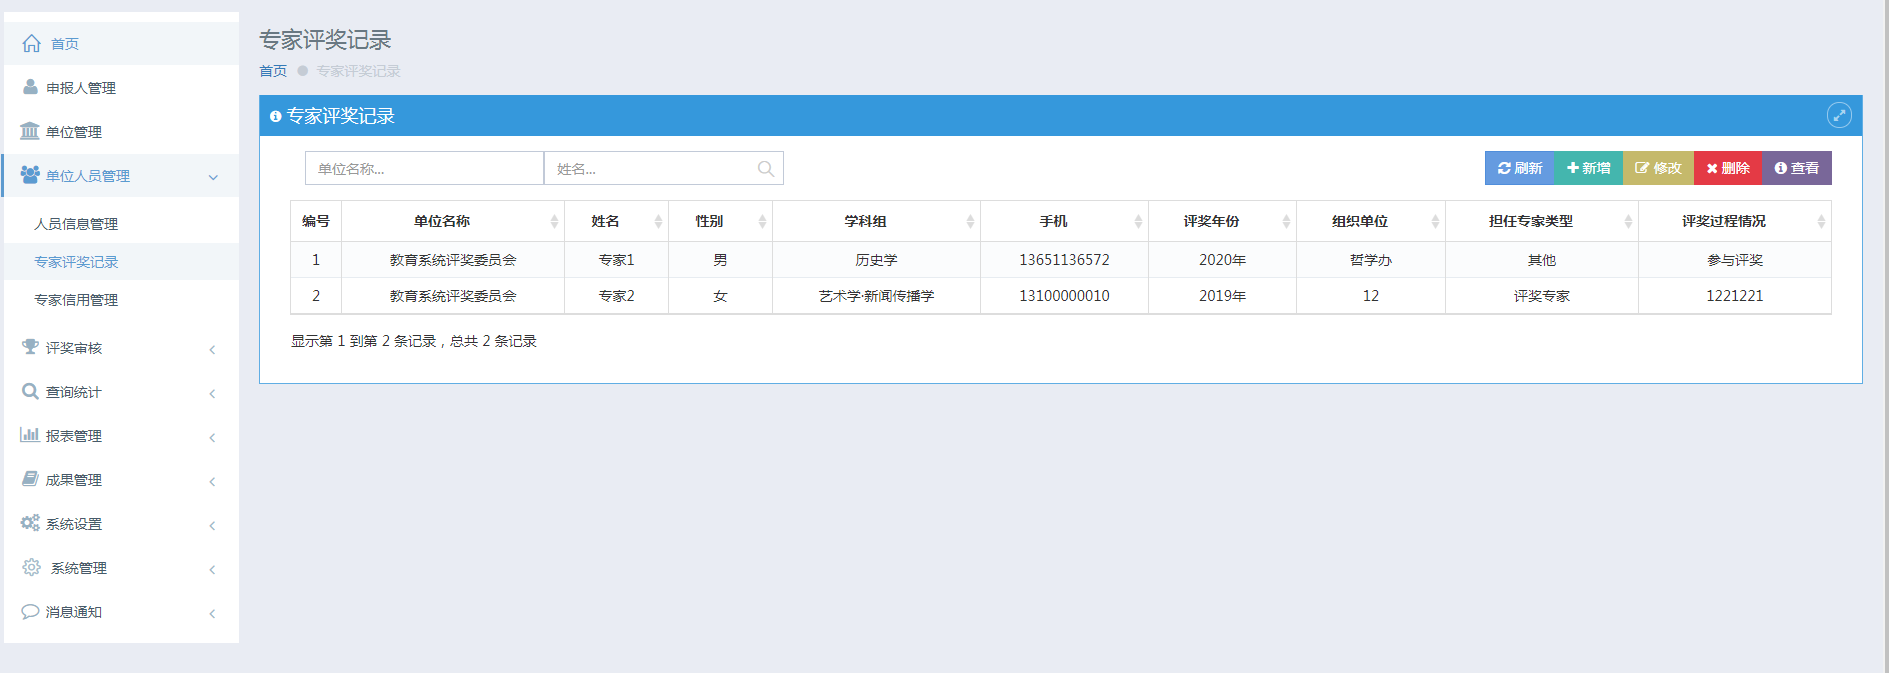This screenshot has height=673, width=1889.
Task: Click the red 删除 delete button
Action: coord(1728,168)
